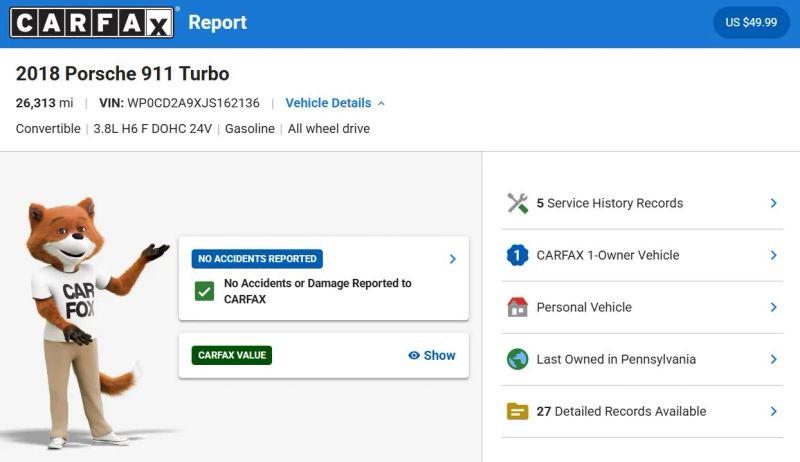Click the 26,313 mi mileage value
The height and width of the screenshot is (462, 800).
[x=44, y=103]
